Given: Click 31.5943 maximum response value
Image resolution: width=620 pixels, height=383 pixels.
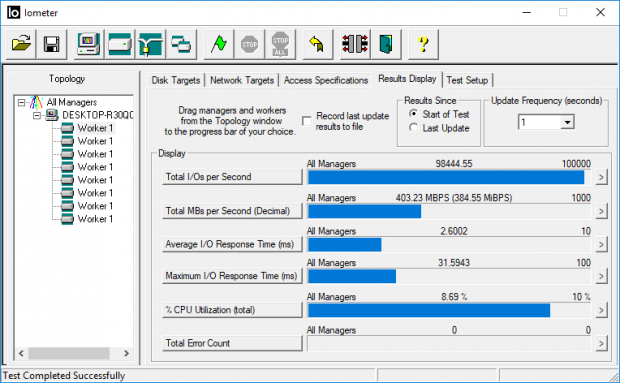Looking at the screenshot, I should pyautogui.click(x=454, y=262).
